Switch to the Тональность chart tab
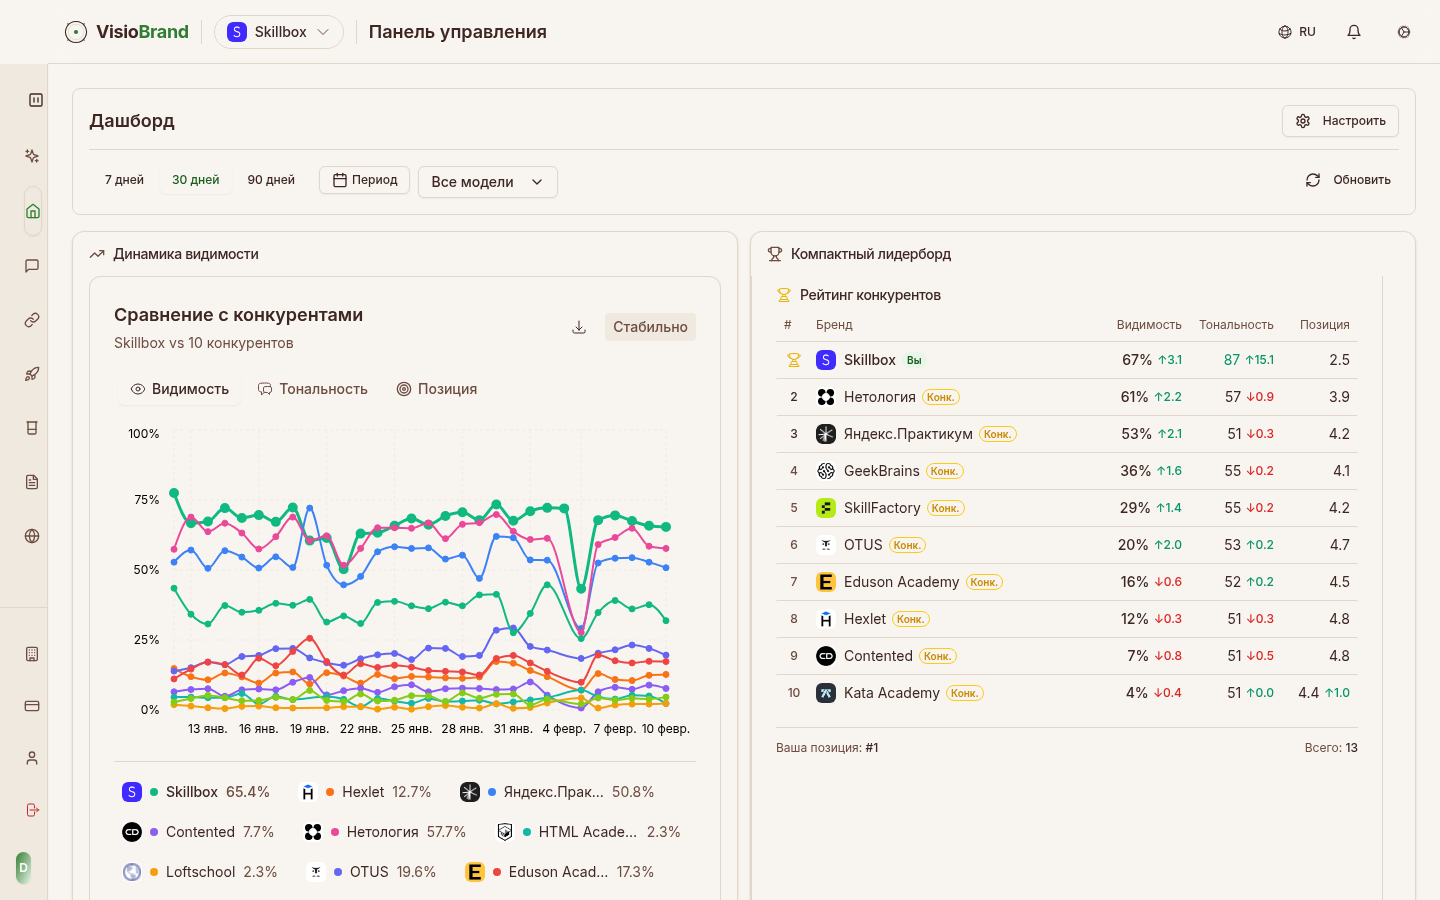1440x900 pixels. [313, 389]
